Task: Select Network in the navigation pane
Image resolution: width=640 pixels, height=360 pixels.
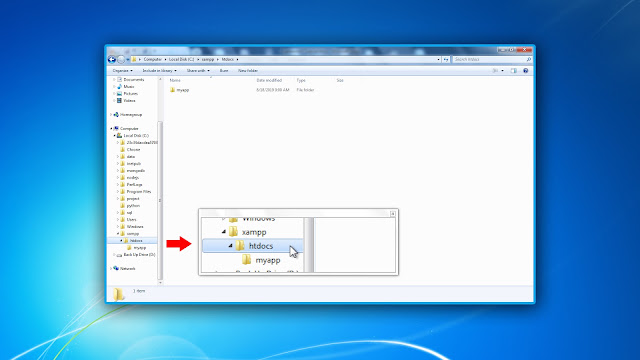Action: coord(124,269)
